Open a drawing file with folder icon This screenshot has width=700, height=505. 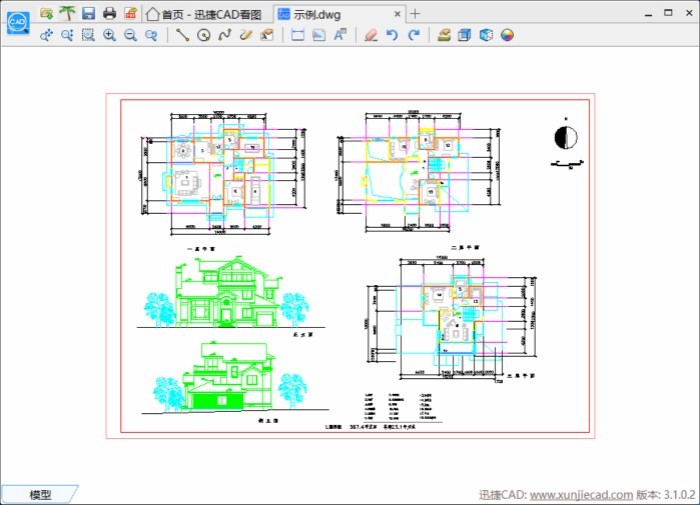pyautogui.click(x=46, y=13)
